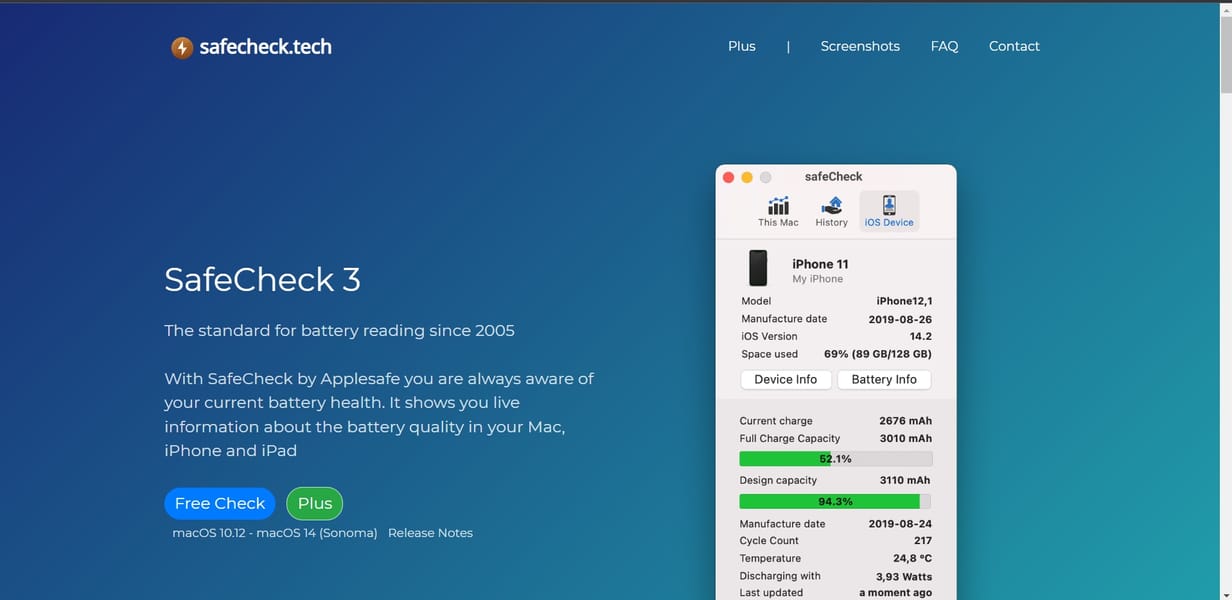Click the safeCheck window title
Screen dimensions: 1232x600
tap(833, 177)
